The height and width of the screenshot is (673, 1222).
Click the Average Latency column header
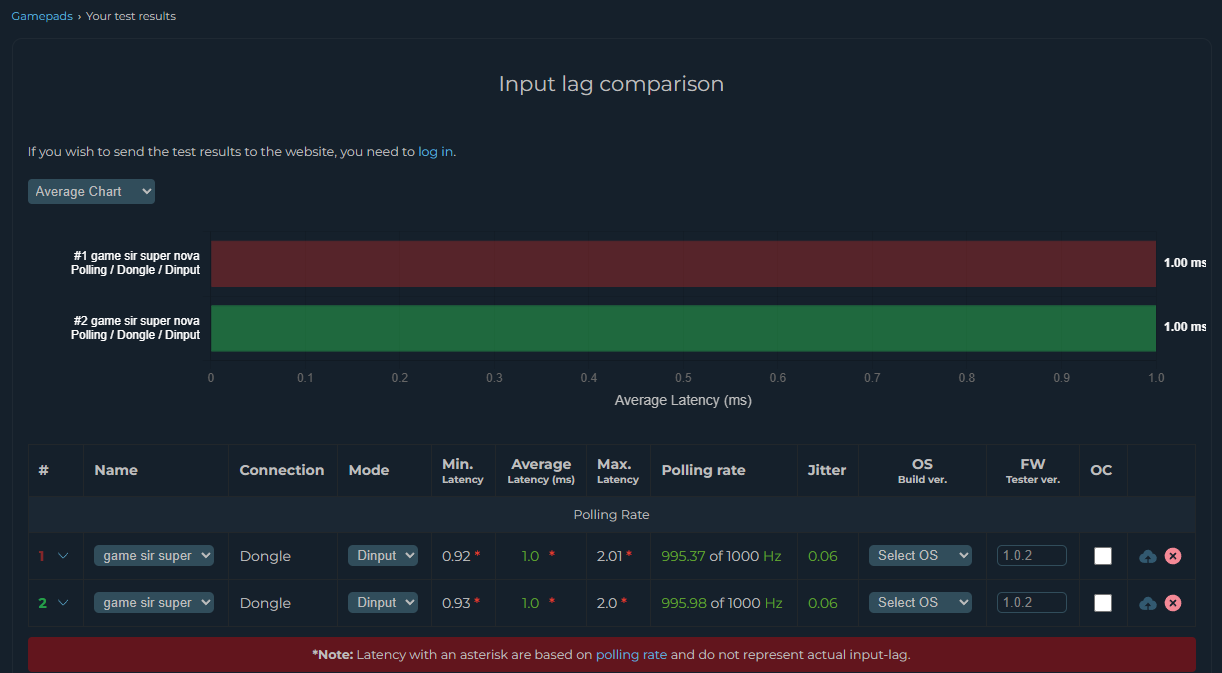541,471
